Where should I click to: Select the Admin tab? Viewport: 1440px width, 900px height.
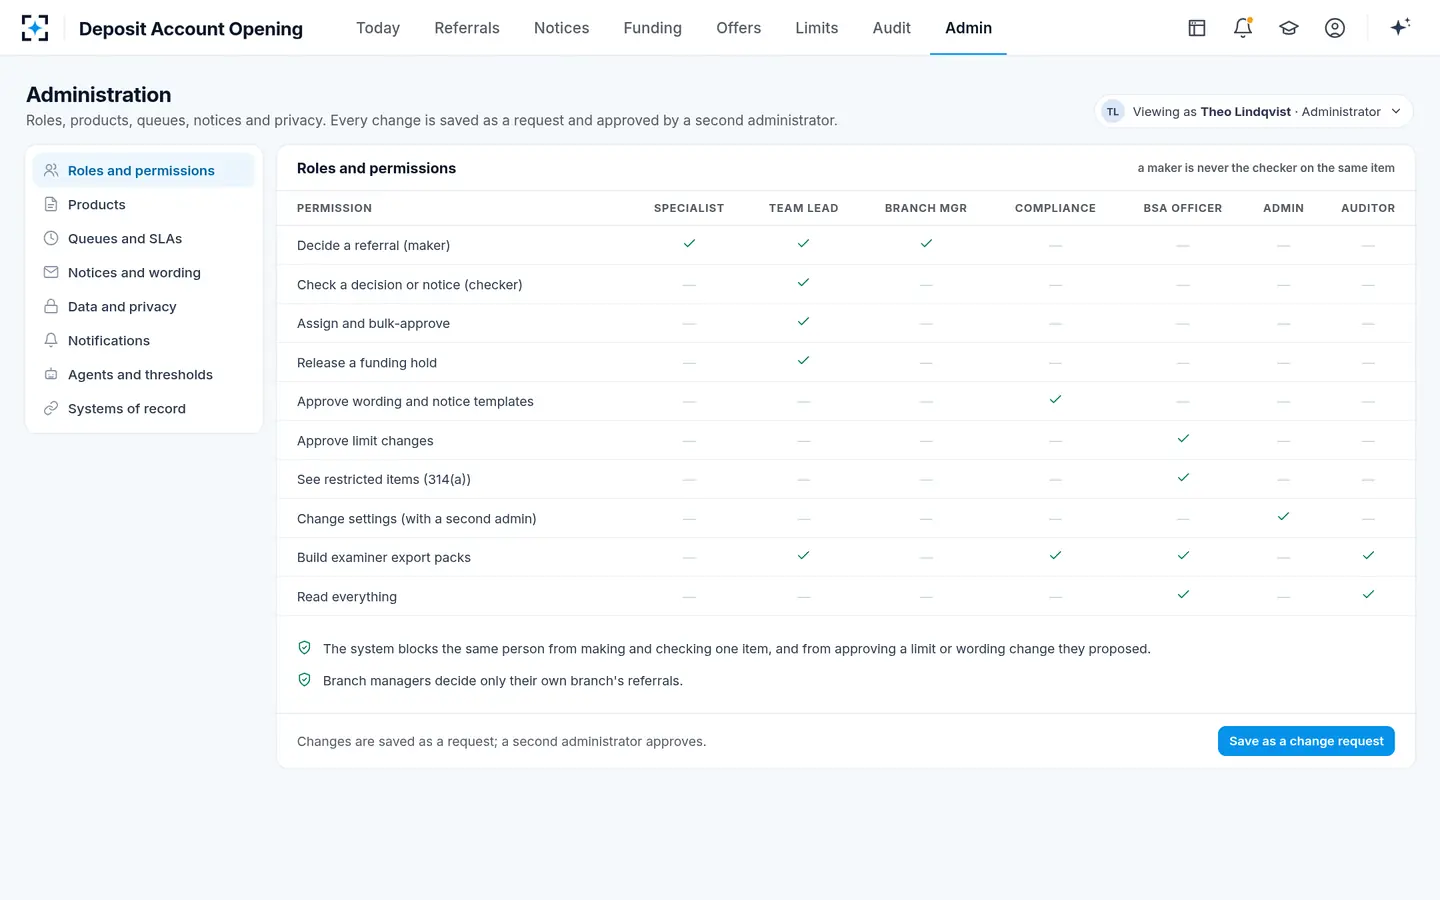pyautogui.click(x=968, y=28)
